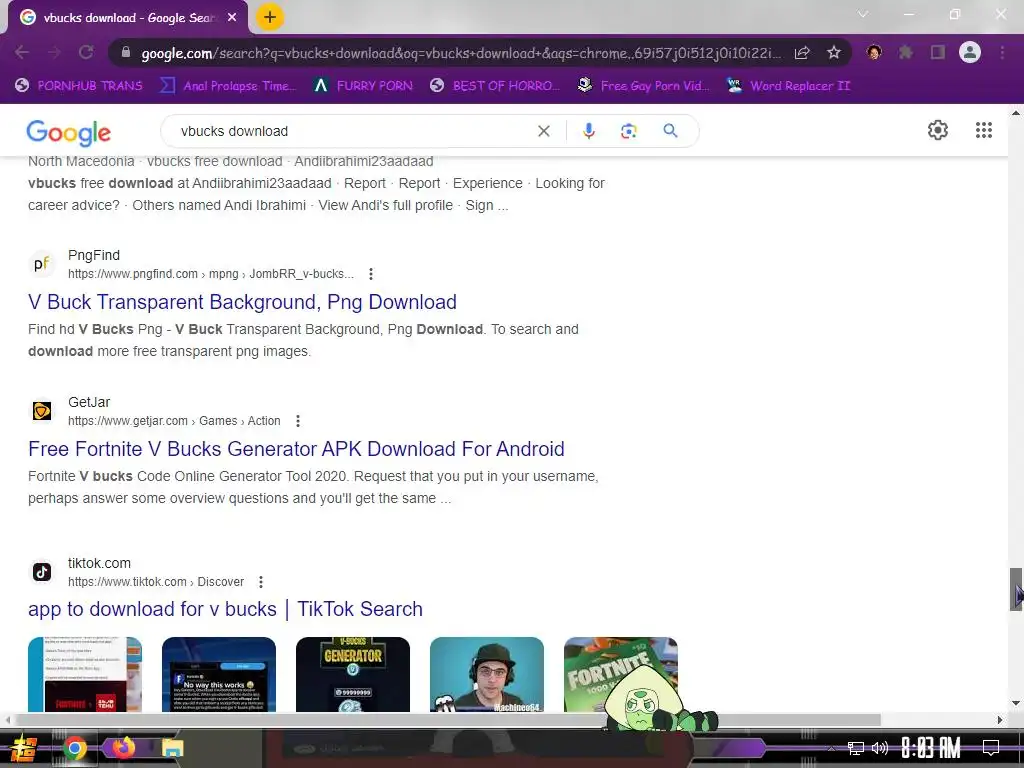Click the Google logo
Screen dimensions: 1024x768
click(x=69, y=133)
